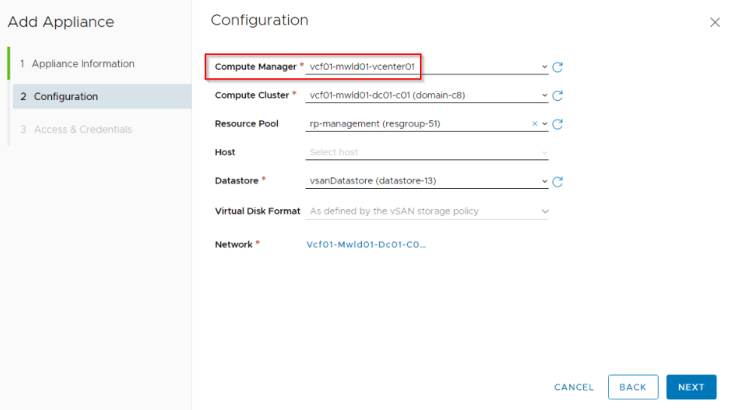Close the Add Appliance dialog
The image size is (730, 410).
tap(715, 22)
